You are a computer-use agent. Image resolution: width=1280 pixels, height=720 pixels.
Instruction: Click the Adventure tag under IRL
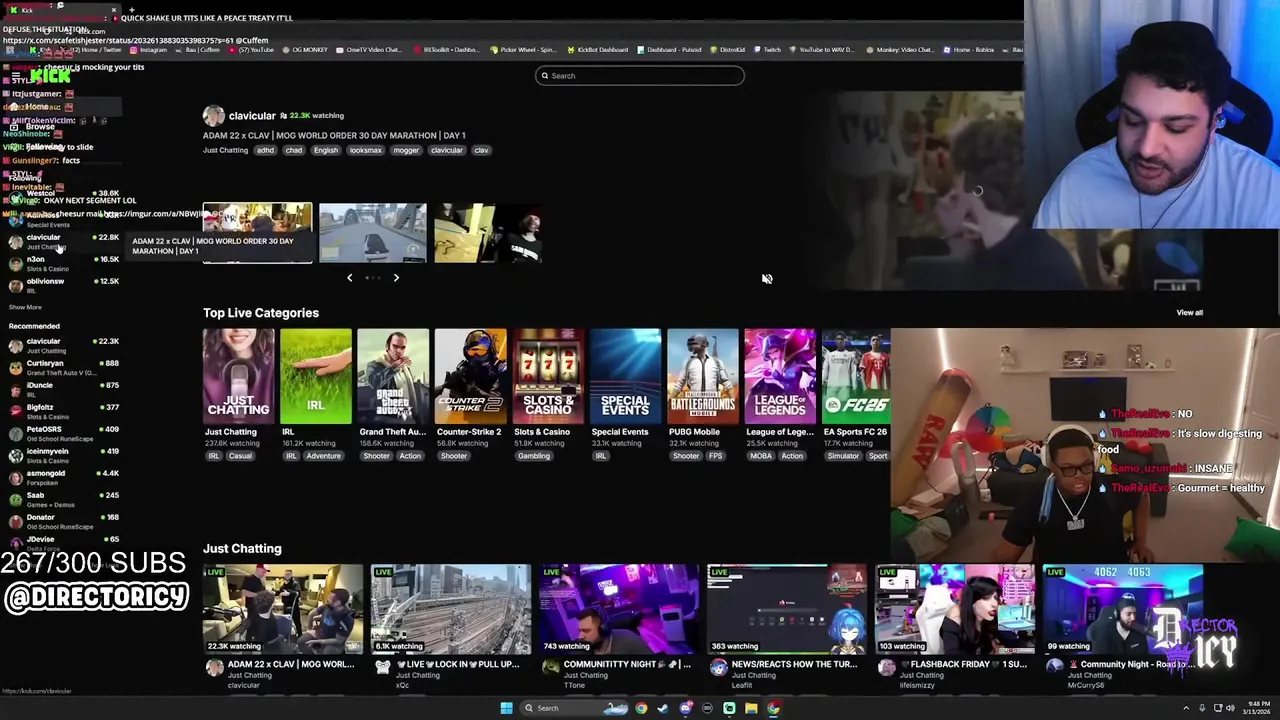pyautogui.click(x=323, y=456)
